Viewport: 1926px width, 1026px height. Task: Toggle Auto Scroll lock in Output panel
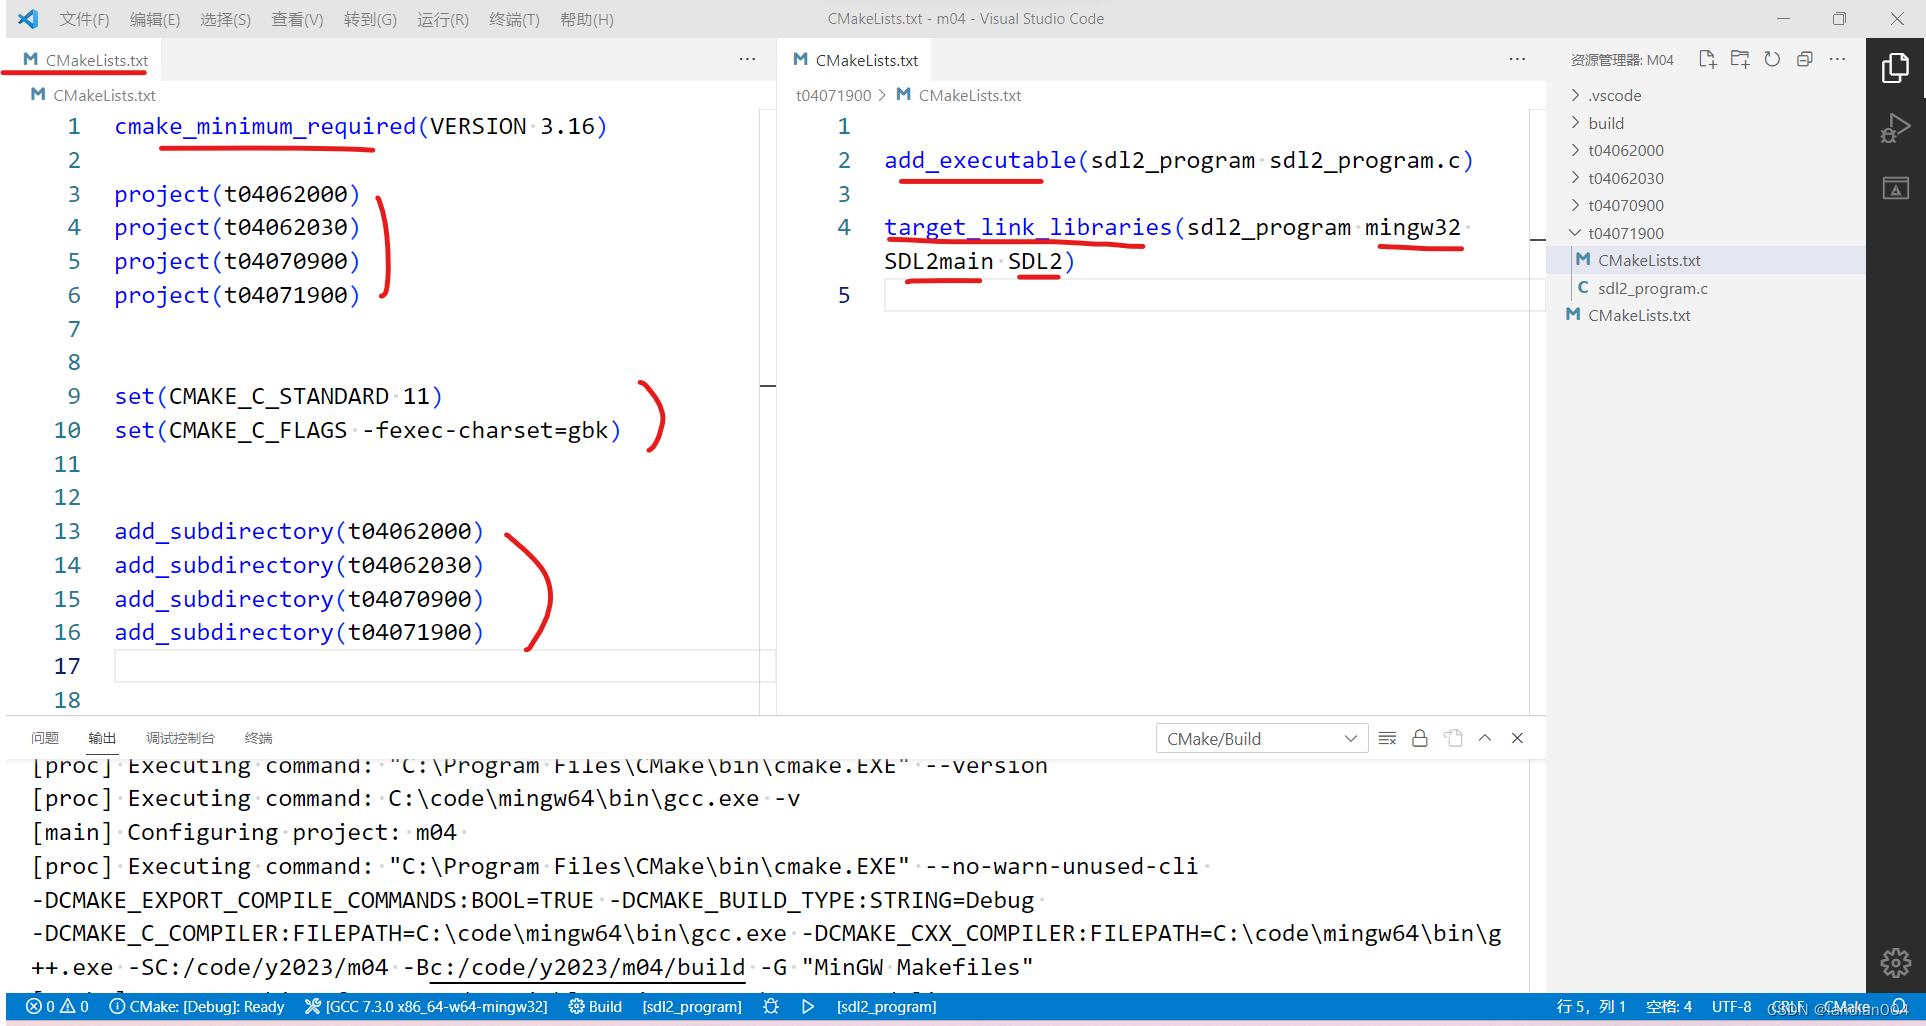[1420, 738]
